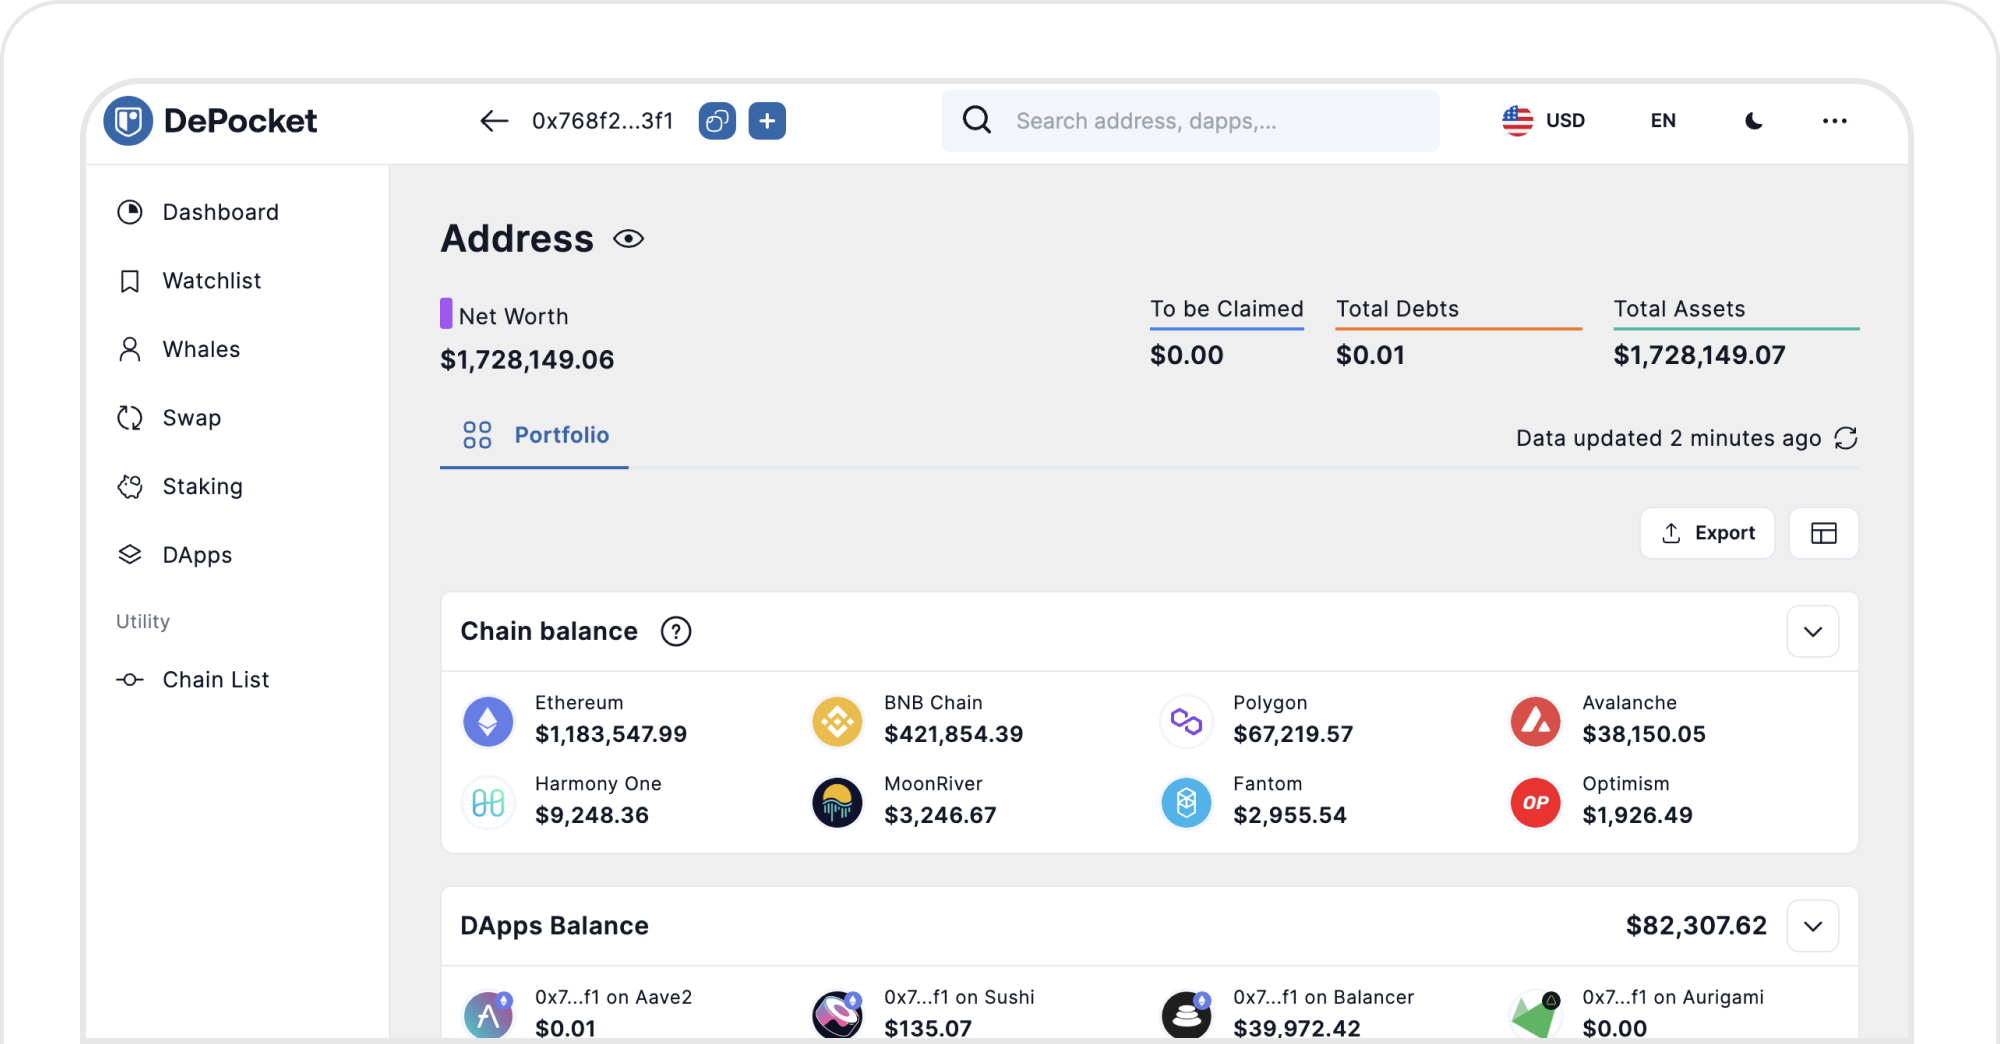Click the Avalanche chain icon

[1535, 721]
